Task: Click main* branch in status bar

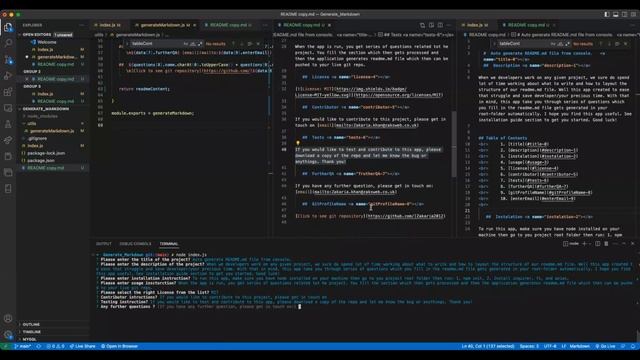Action: coord(23,346)
